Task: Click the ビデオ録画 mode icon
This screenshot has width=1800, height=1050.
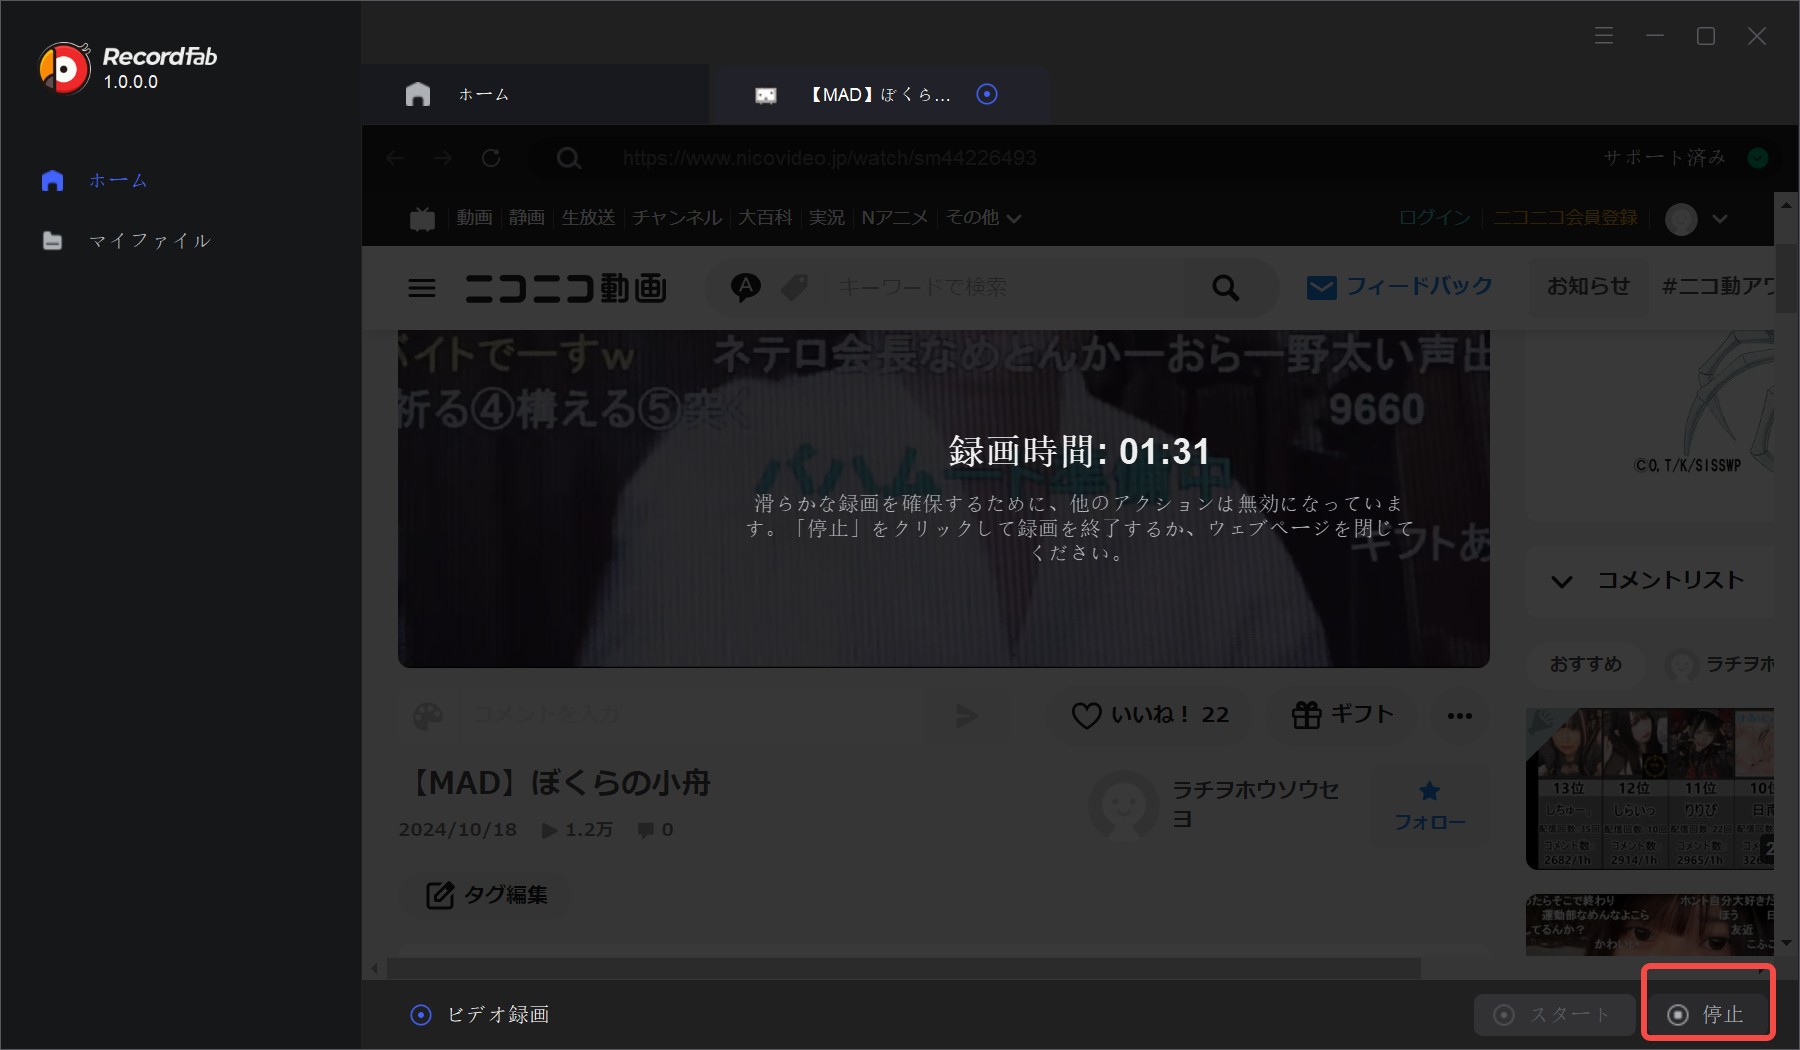Action: 421,1015
